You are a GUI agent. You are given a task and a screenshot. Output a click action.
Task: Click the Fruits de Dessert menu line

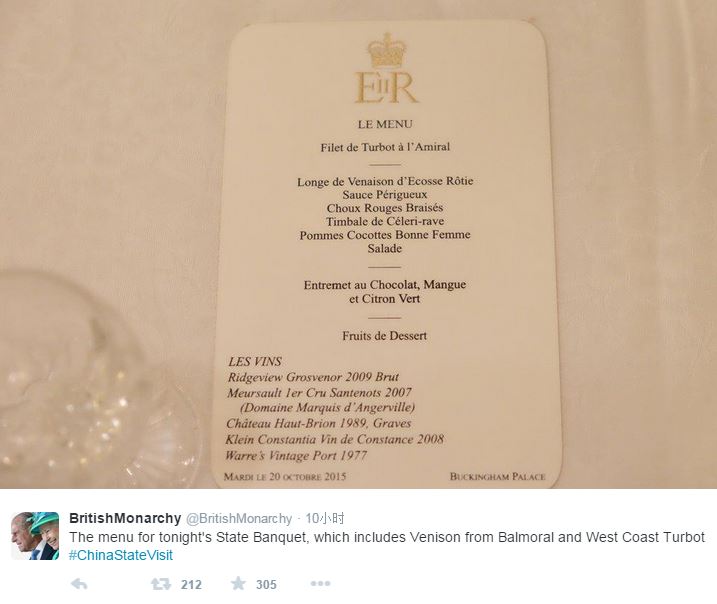tap(384, 336)
